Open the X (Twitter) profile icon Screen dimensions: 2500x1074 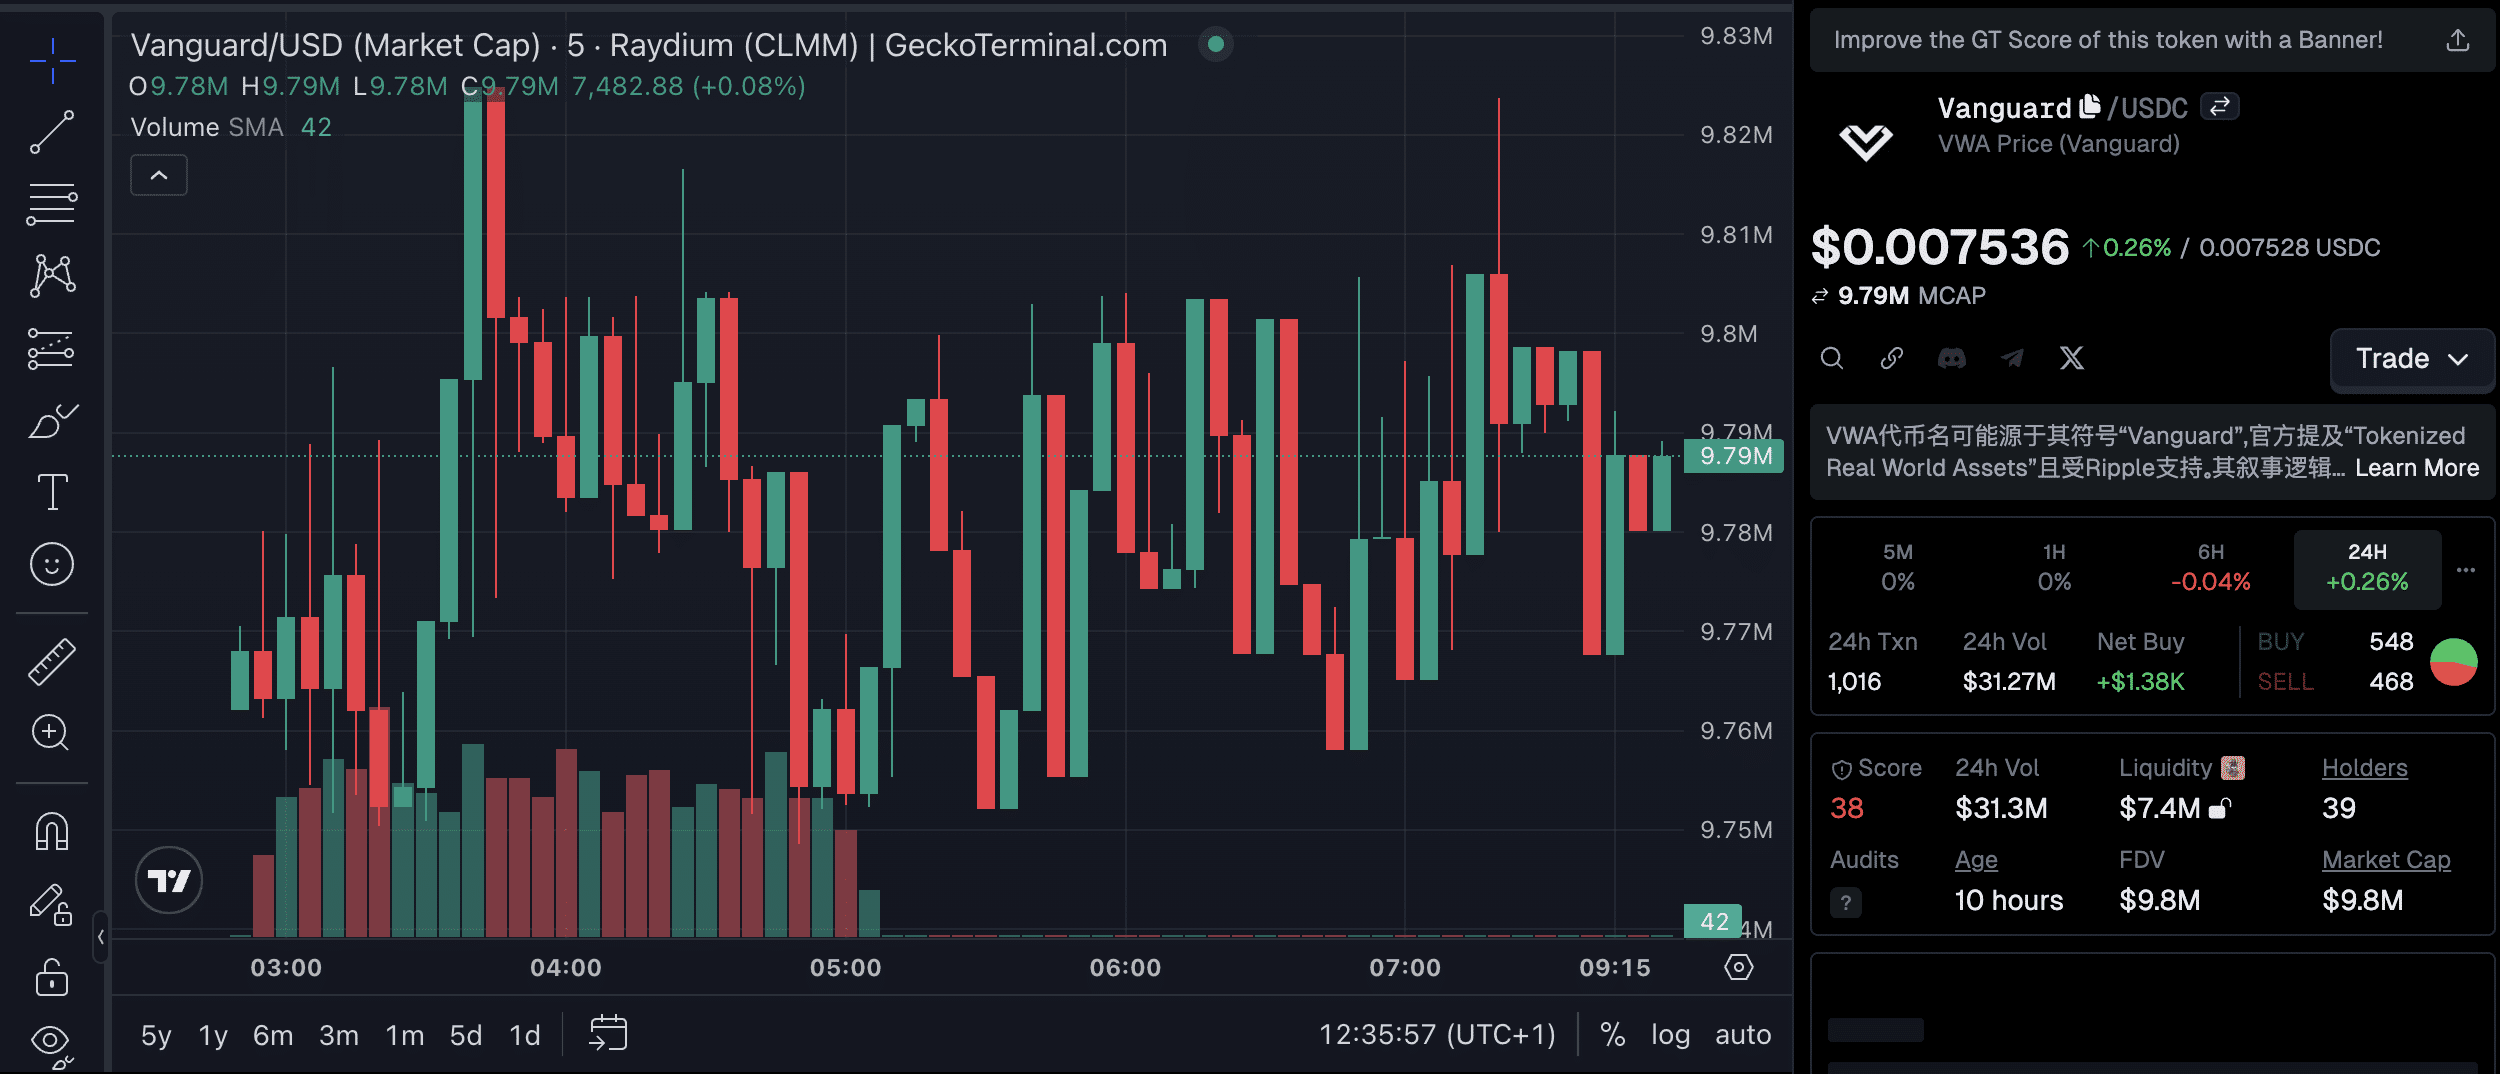[x=2072, y=358]
